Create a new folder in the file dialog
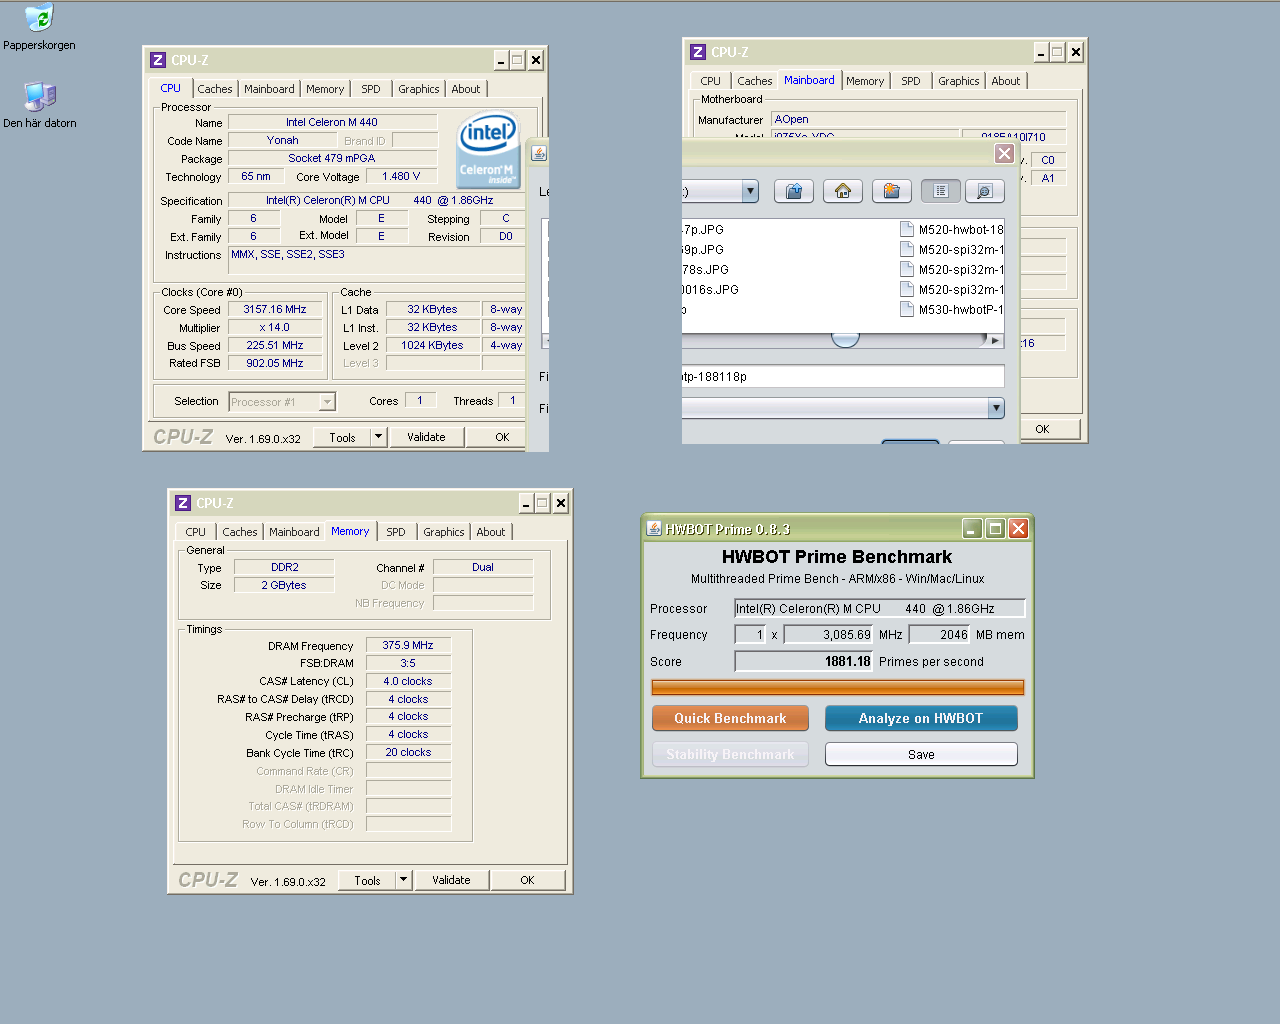Viewport: 1280px width, 1024px height. pyautogui.click(x=892, y=191)
